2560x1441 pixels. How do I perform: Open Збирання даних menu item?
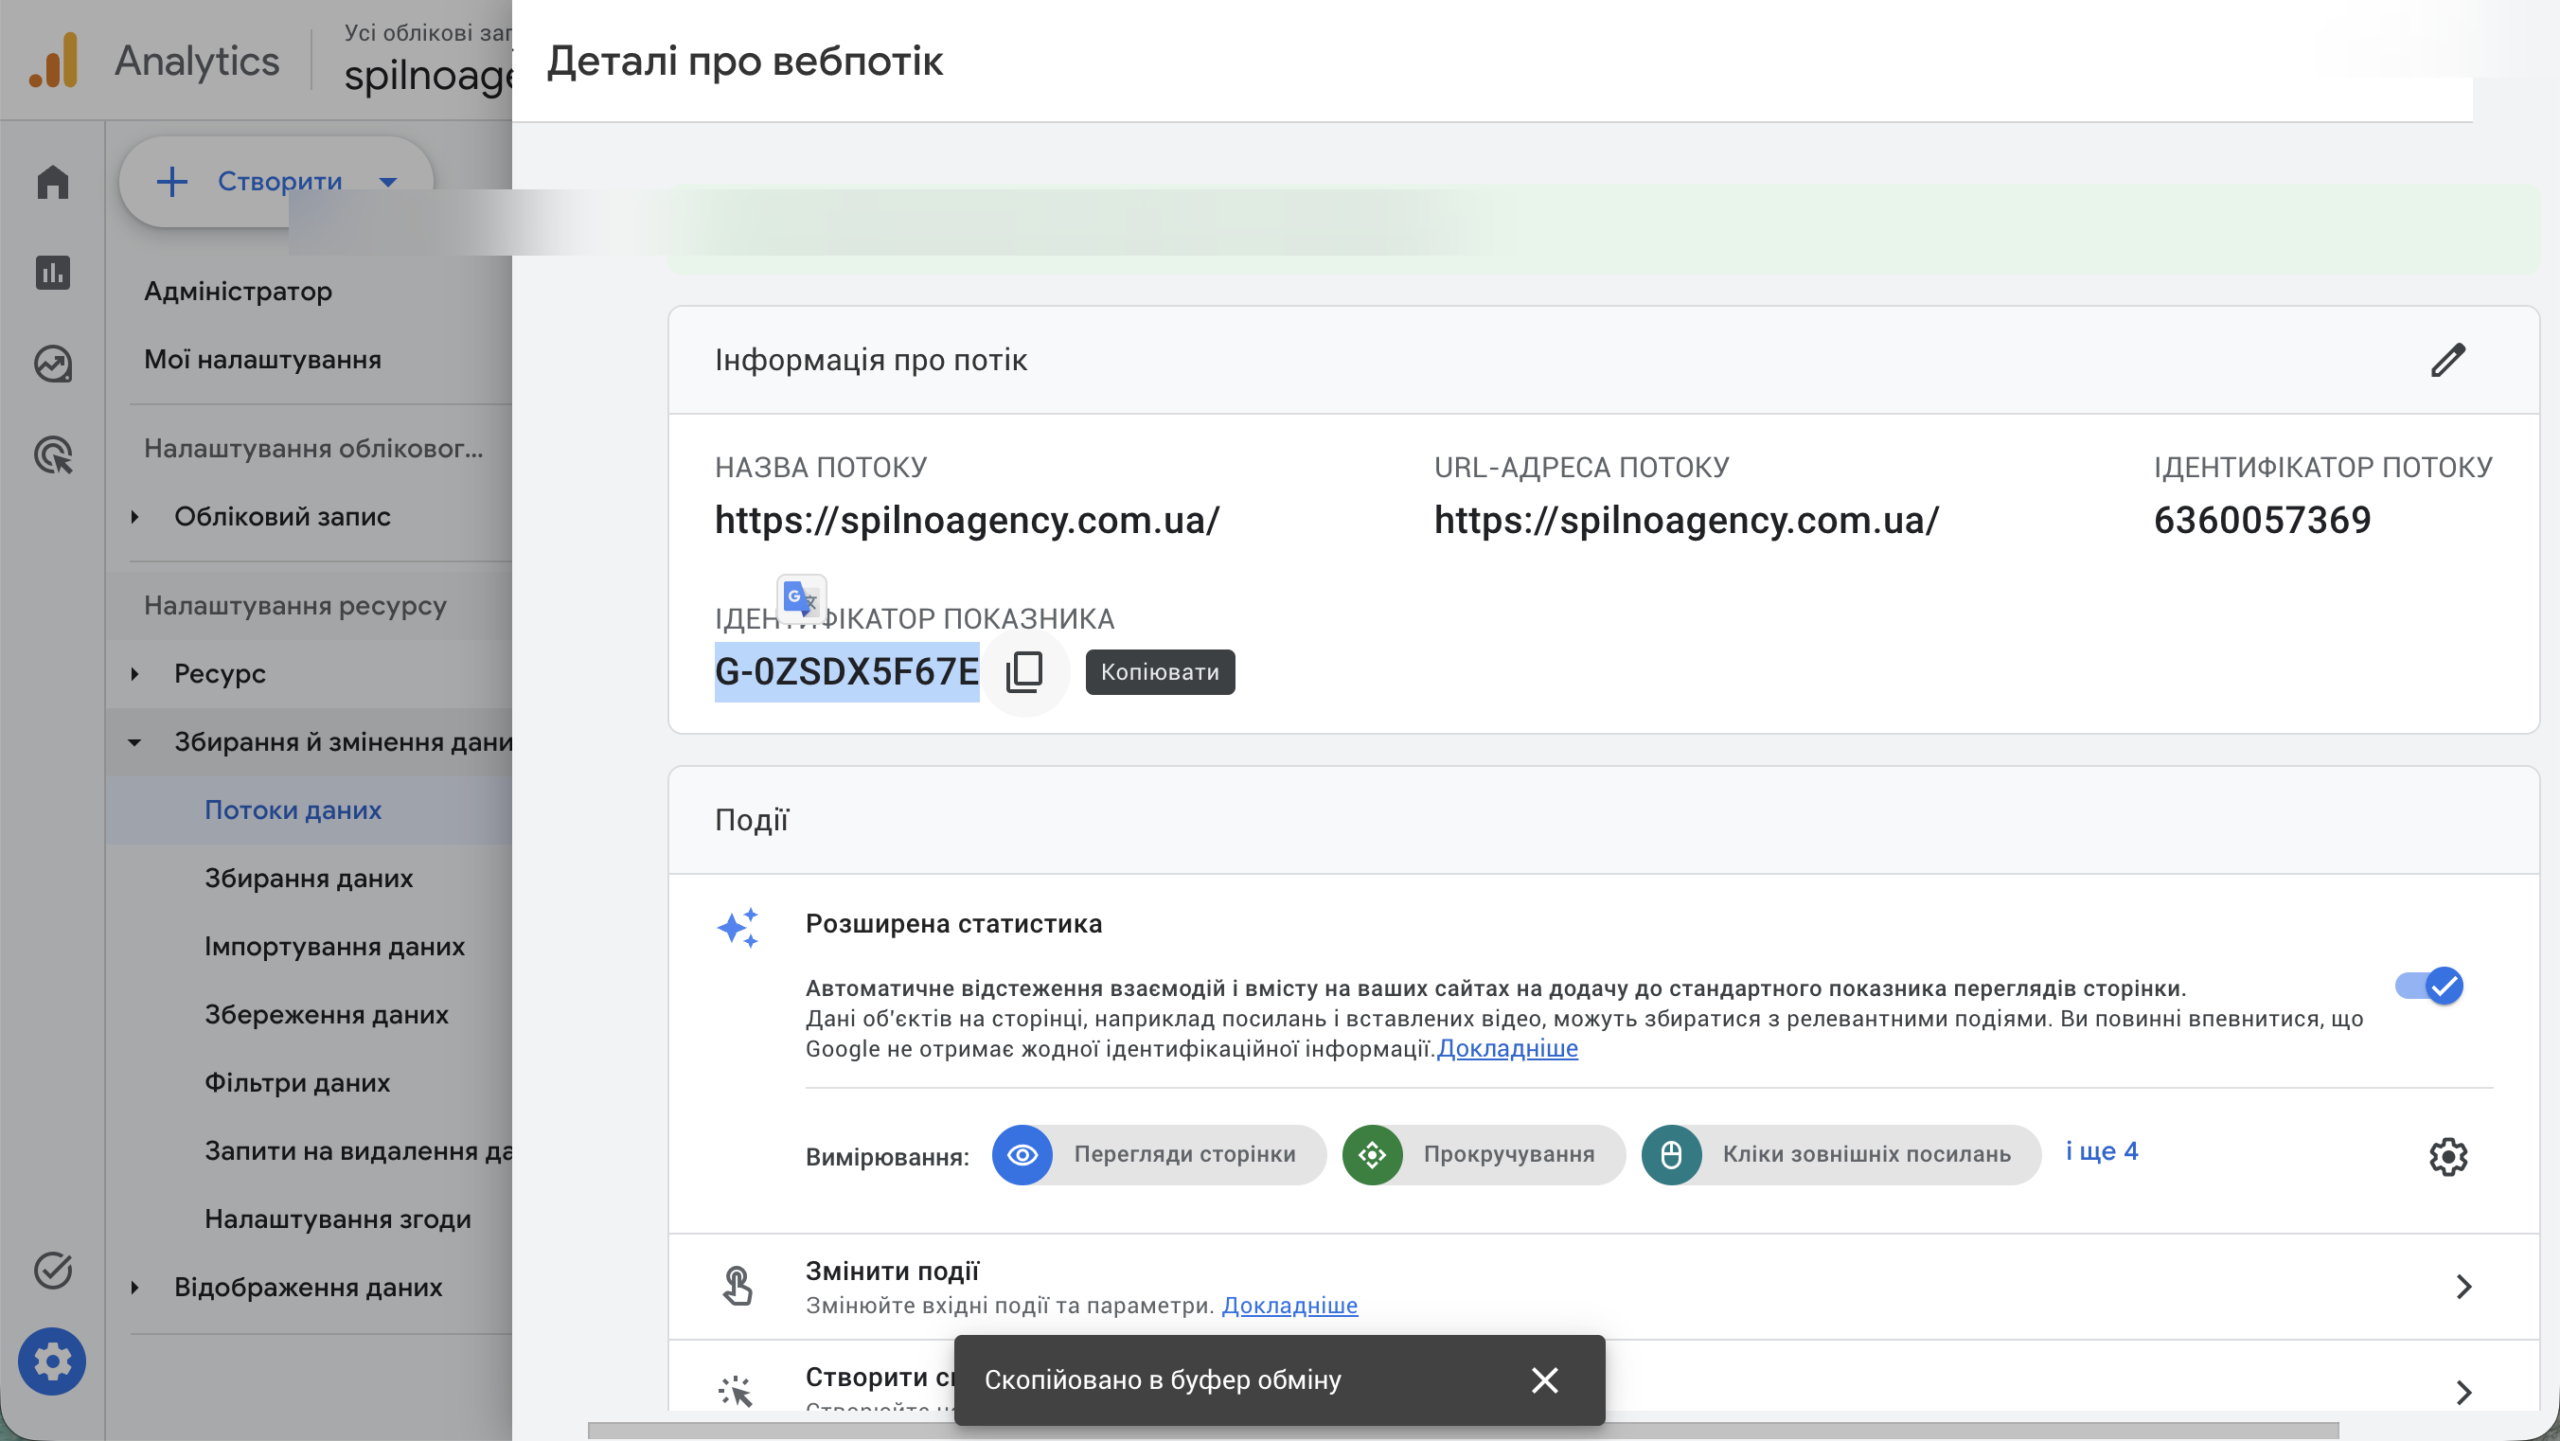310,878
